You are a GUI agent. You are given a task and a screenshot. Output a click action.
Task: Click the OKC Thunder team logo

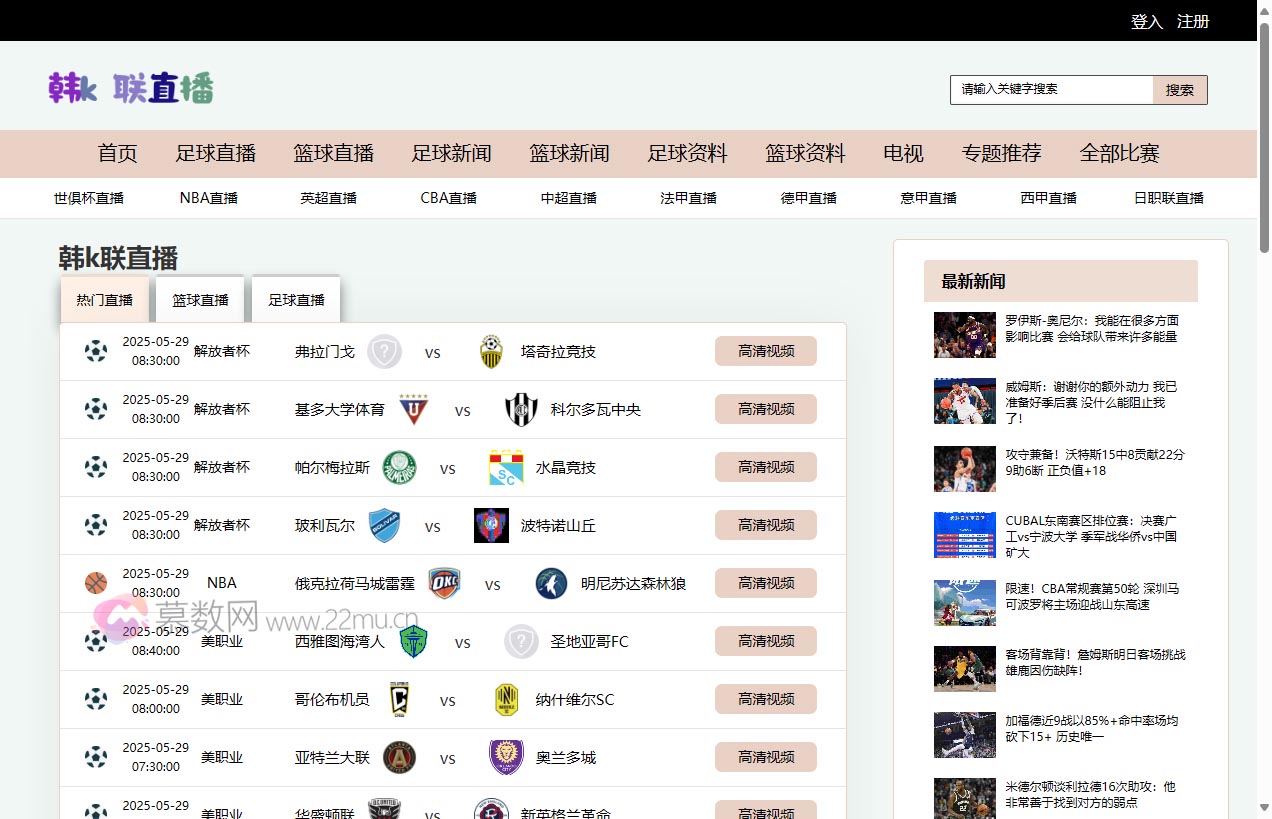point(445,583)
